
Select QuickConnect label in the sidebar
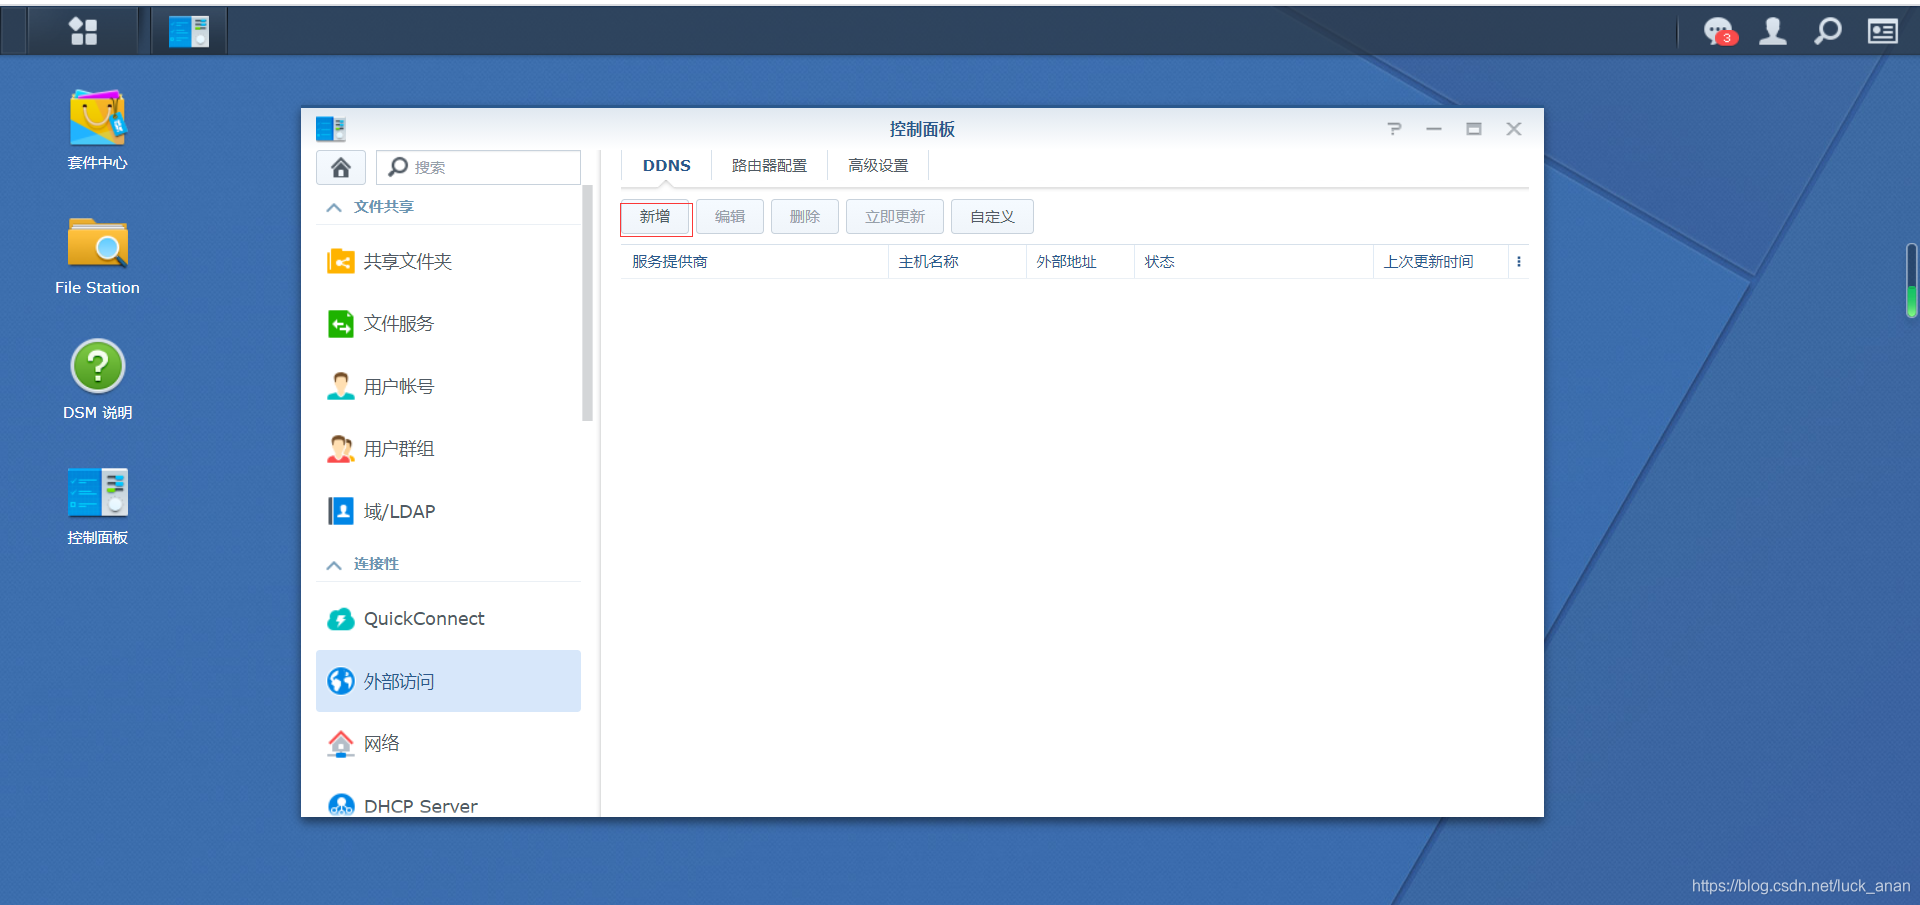[424, 619]
